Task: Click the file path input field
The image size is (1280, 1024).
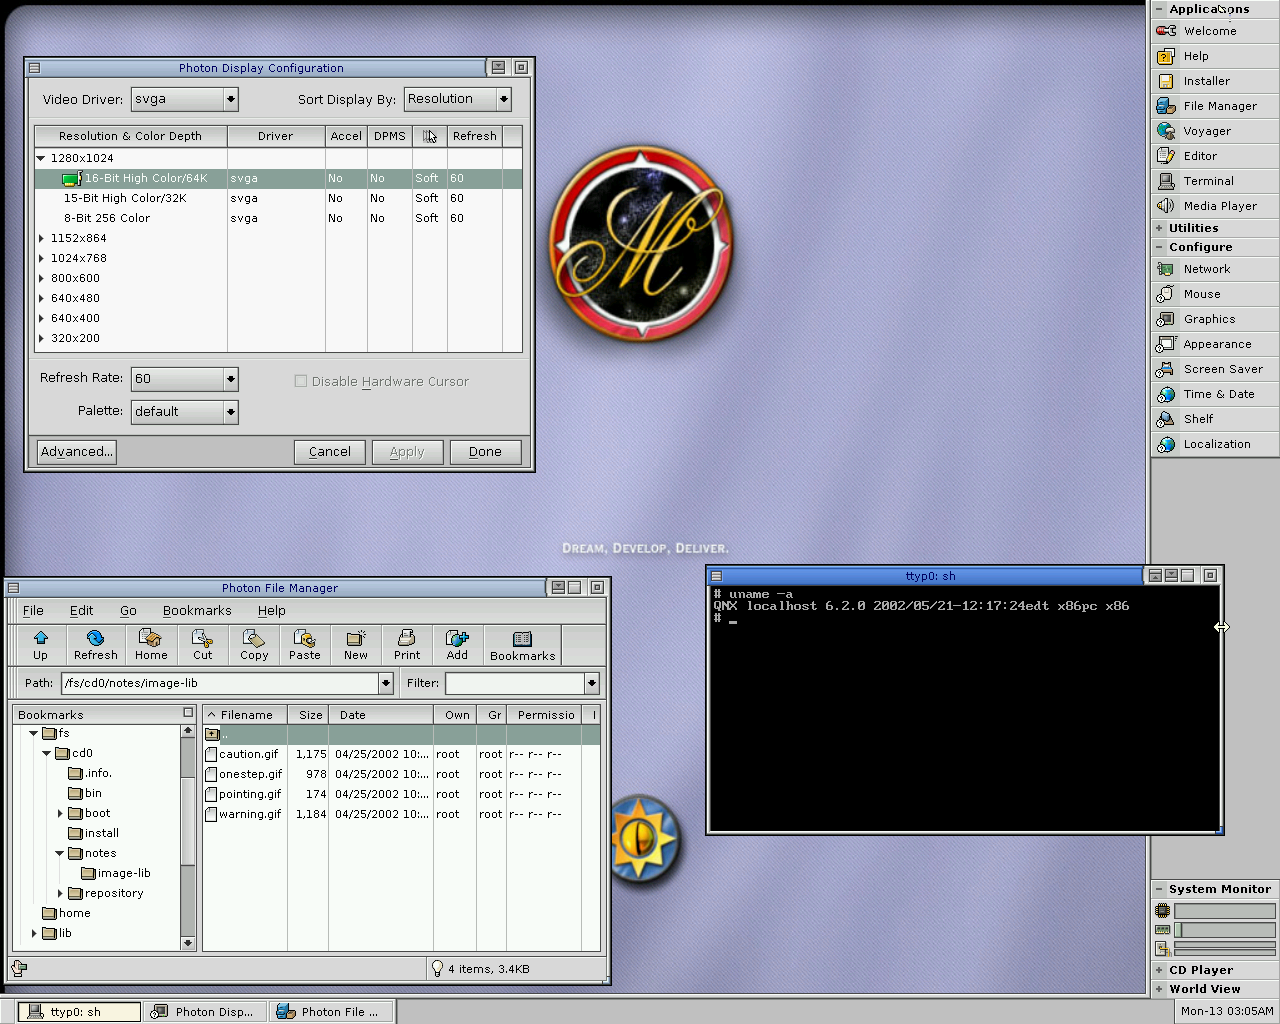Action: point(220,683)
